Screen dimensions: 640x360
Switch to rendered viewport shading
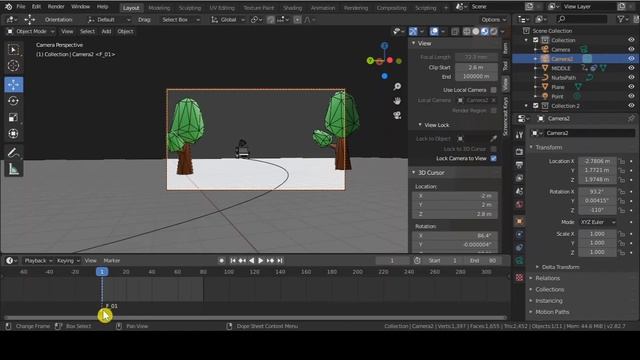(493, 31)
